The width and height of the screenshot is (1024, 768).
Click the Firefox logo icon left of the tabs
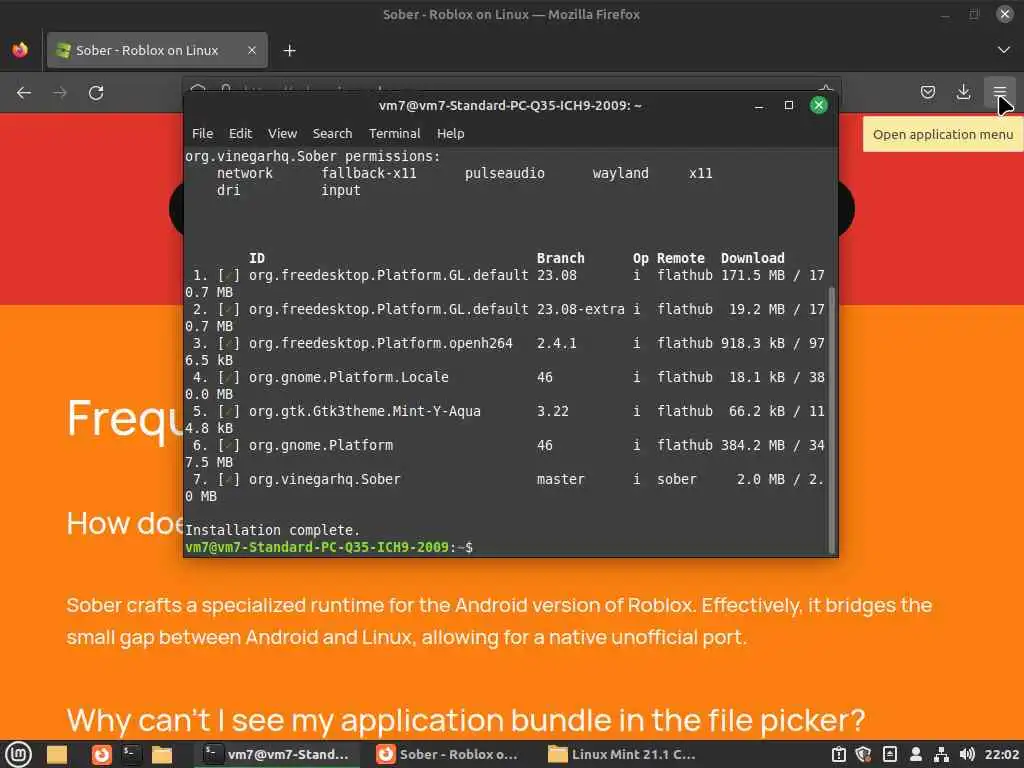[x=20, y=50]
